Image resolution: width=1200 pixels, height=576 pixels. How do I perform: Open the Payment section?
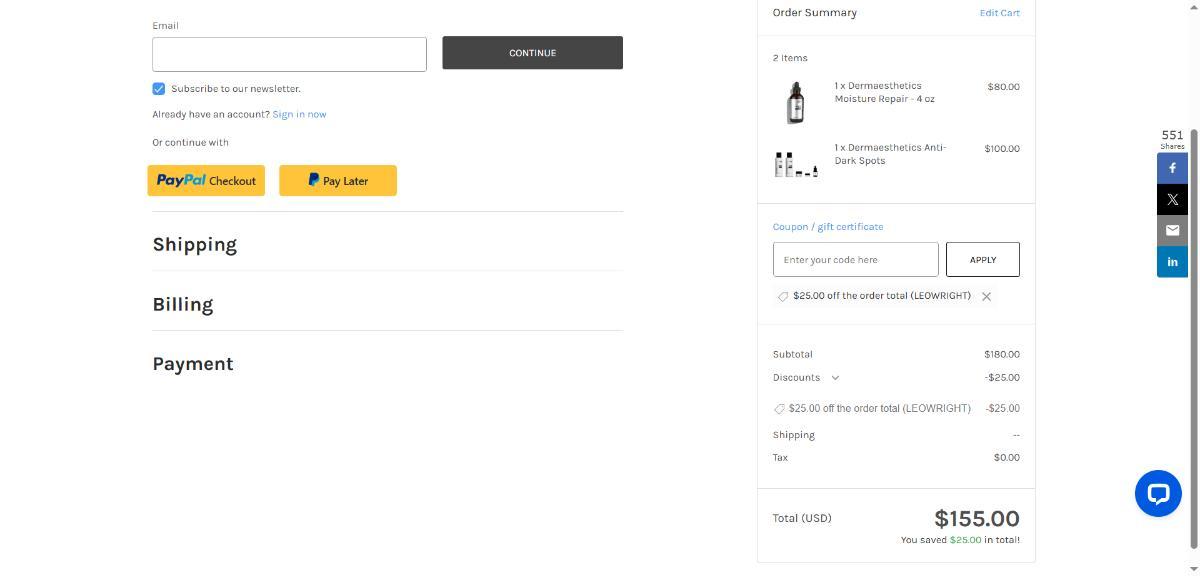tap(193, 364)
